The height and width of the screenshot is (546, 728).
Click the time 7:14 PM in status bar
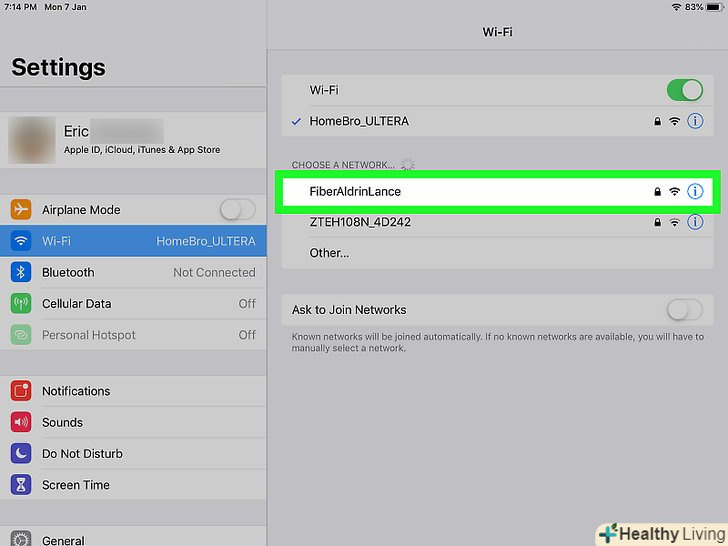20,7
